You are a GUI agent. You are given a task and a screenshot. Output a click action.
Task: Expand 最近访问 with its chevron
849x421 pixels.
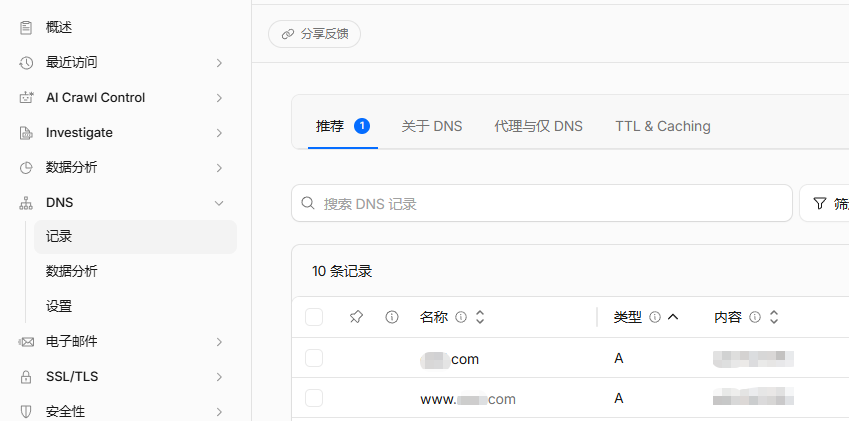(219, 63)
